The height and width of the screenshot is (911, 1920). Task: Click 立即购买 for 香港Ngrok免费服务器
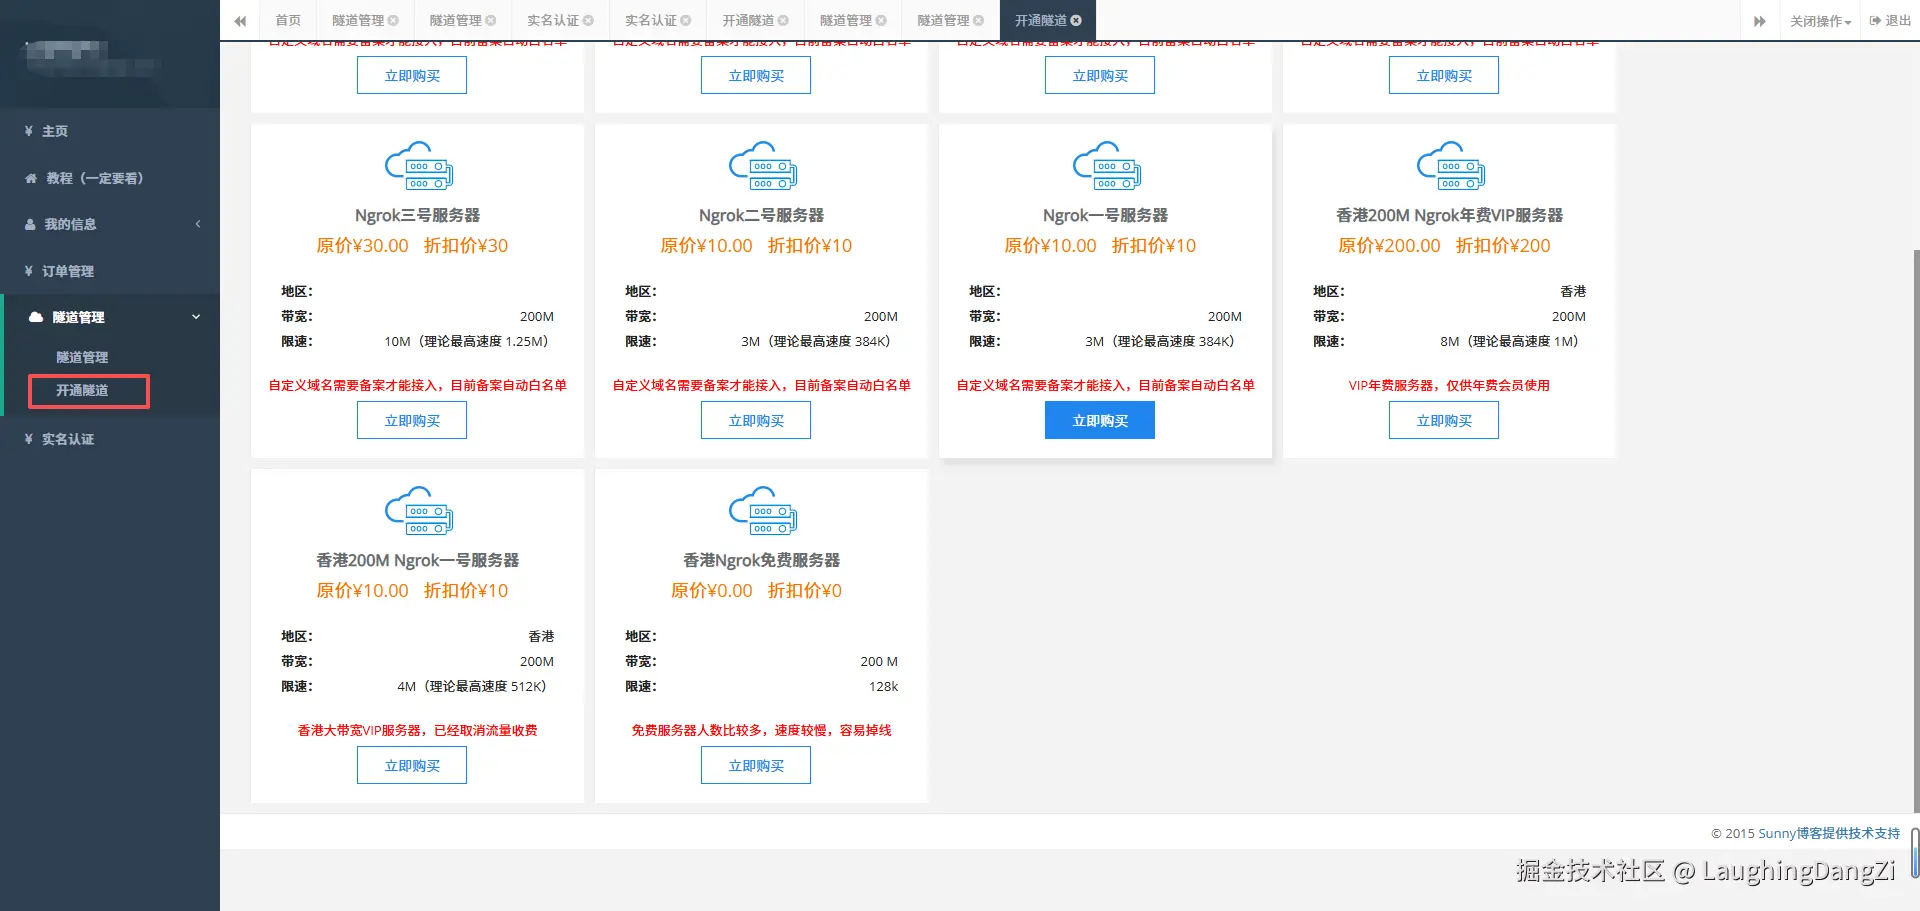click(756, 765)
